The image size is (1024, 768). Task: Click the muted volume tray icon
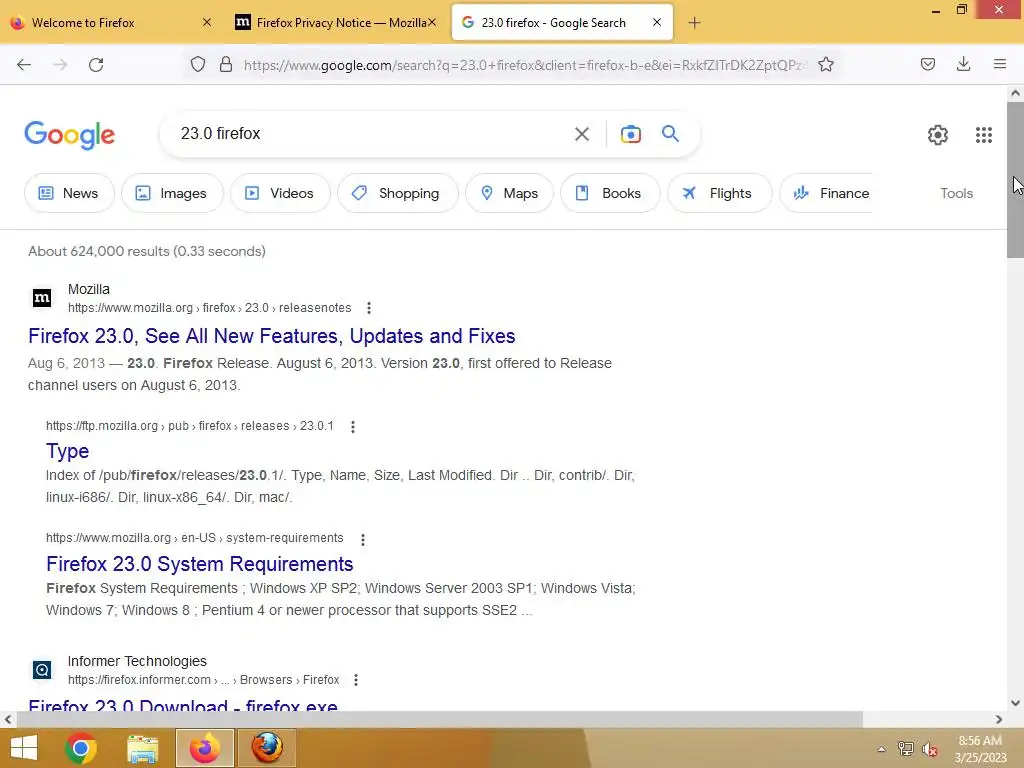[930, 749]
